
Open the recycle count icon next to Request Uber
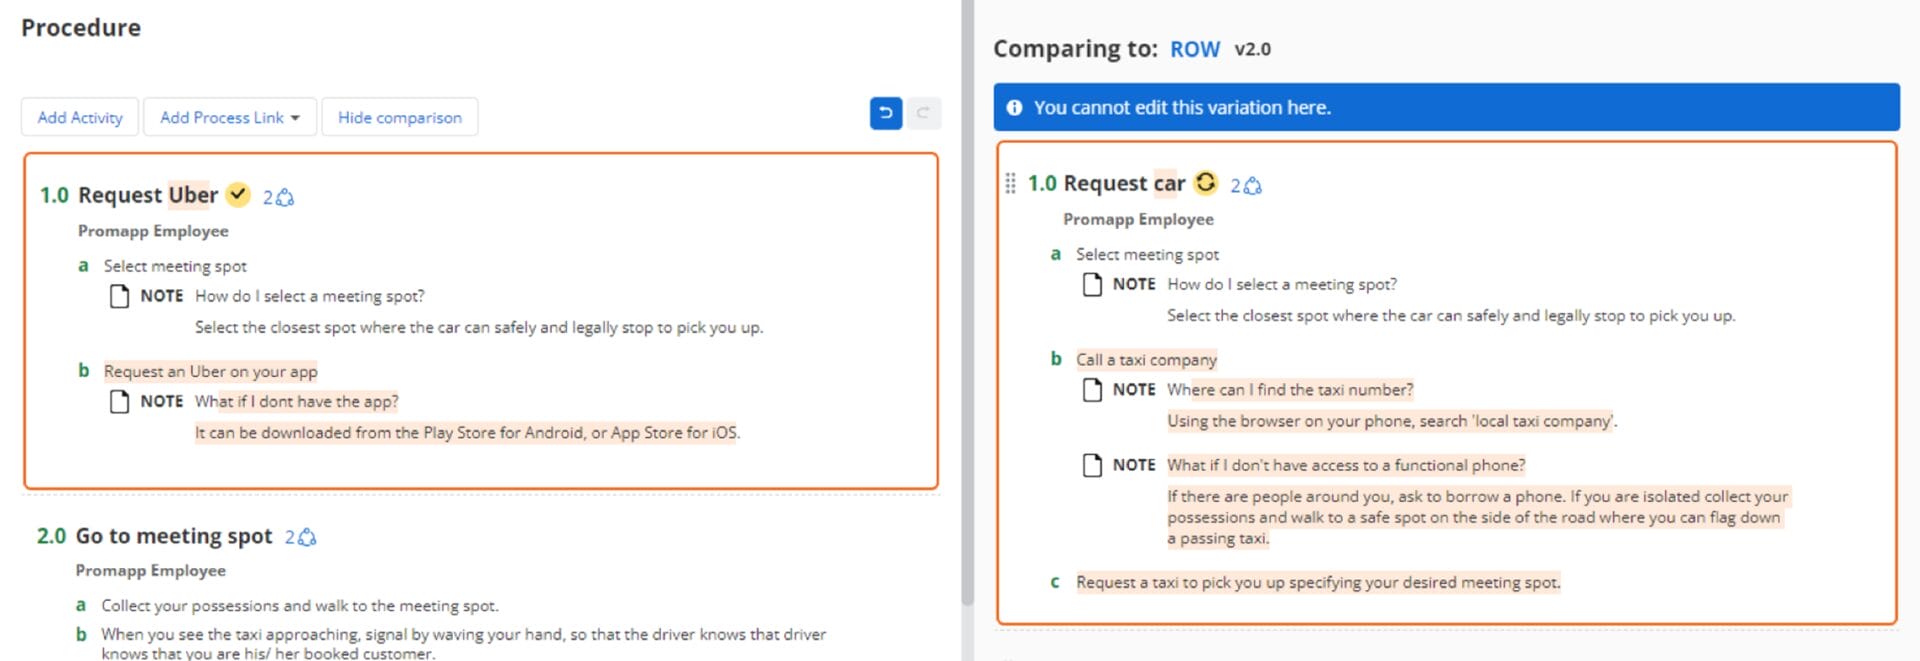(x=279, y=197)
